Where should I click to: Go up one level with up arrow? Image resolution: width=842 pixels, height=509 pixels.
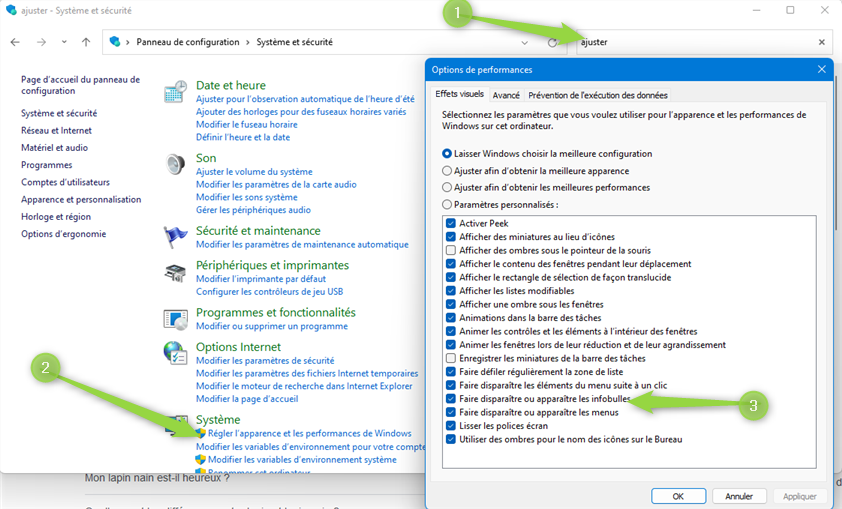(x=86, y=42)
